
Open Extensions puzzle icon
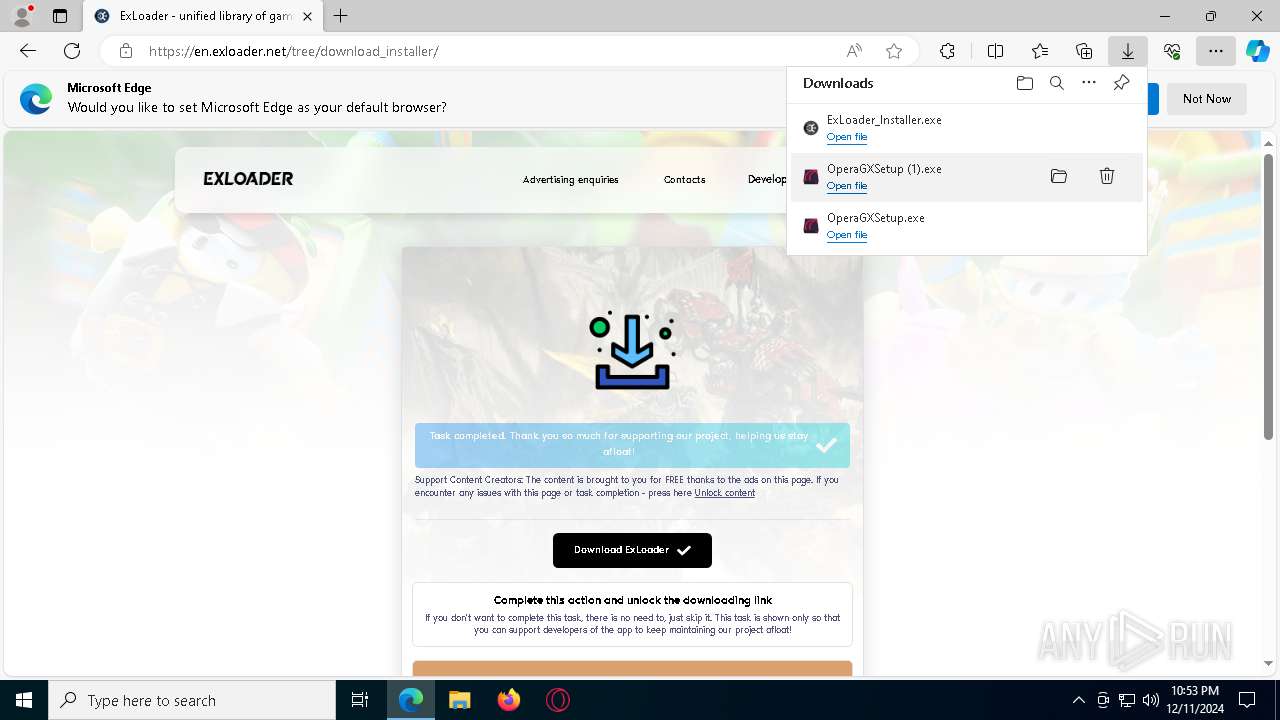point(947,51)
